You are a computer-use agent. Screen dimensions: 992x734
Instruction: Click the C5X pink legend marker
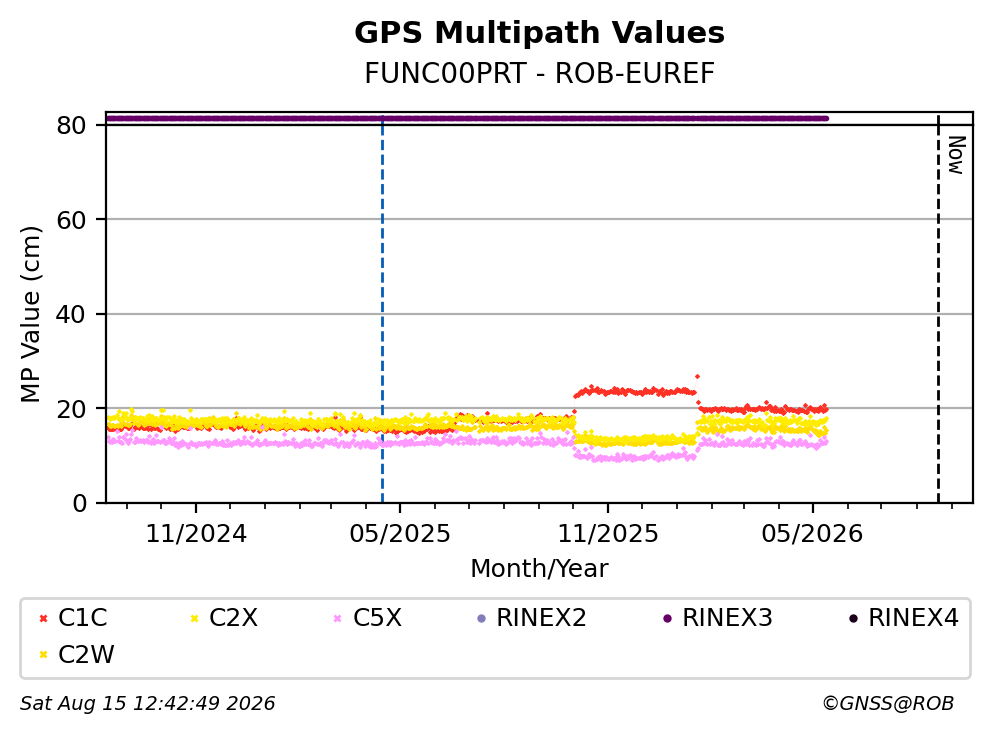338,618
